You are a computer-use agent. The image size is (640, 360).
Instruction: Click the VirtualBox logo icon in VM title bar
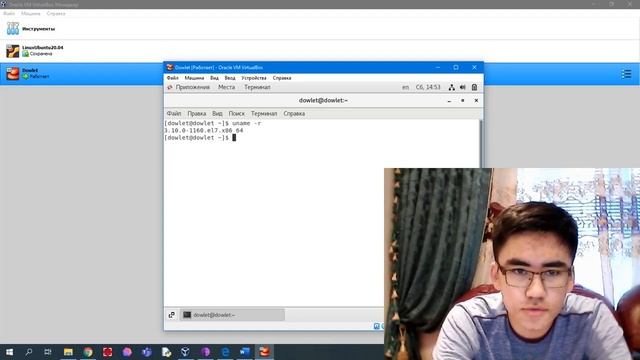pos(170,67)
